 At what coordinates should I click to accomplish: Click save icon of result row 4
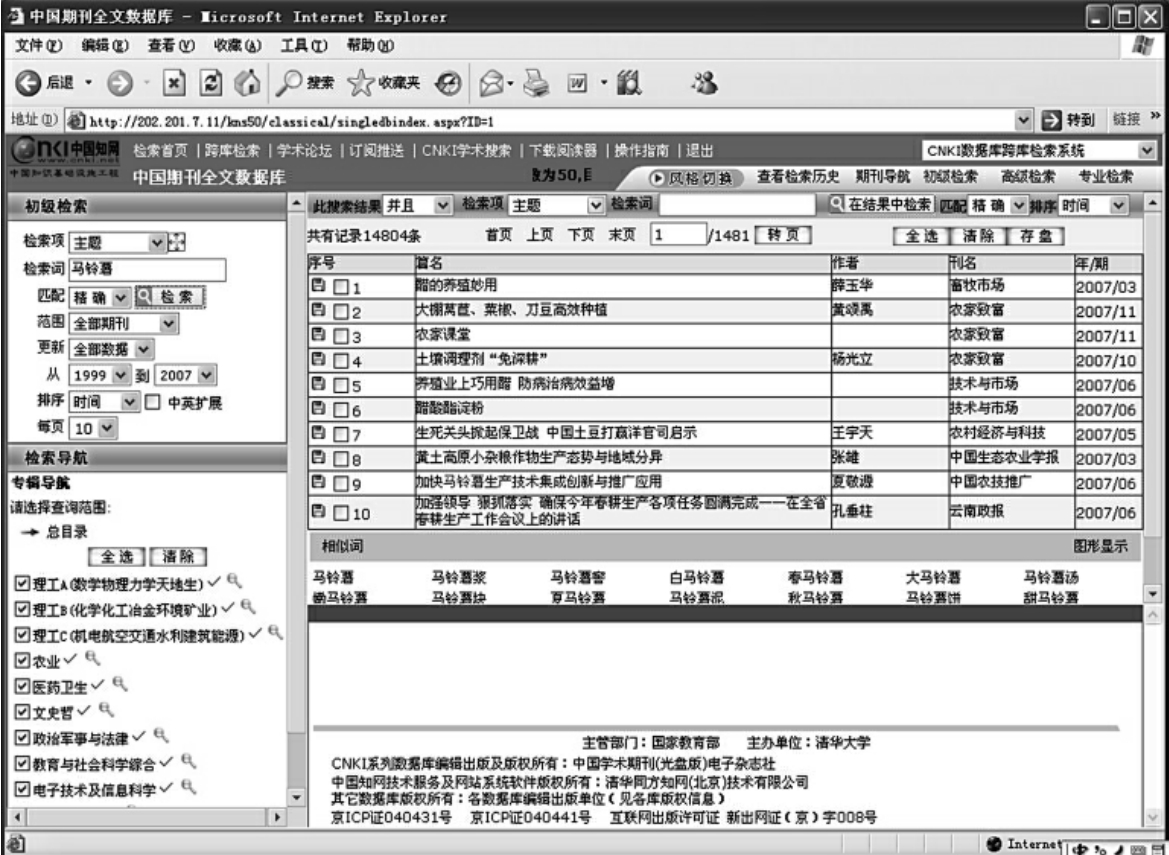[318, 359]
